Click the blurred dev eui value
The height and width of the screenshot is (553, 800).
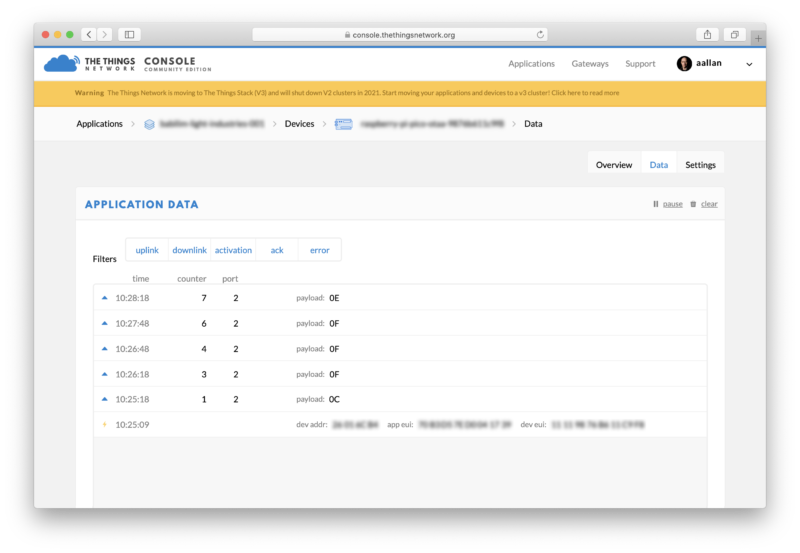pos(597,424)
